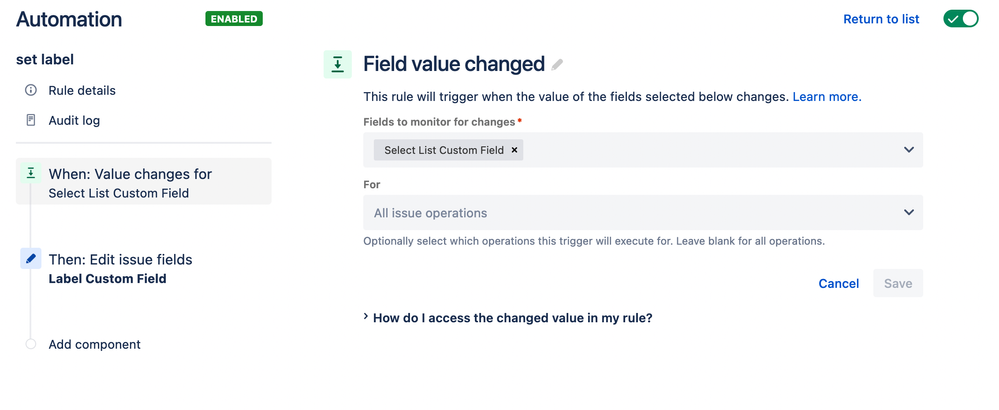Edit trigger title via pencil icon
The width and height of the screenshot is (999, 410).
(557, 64)
